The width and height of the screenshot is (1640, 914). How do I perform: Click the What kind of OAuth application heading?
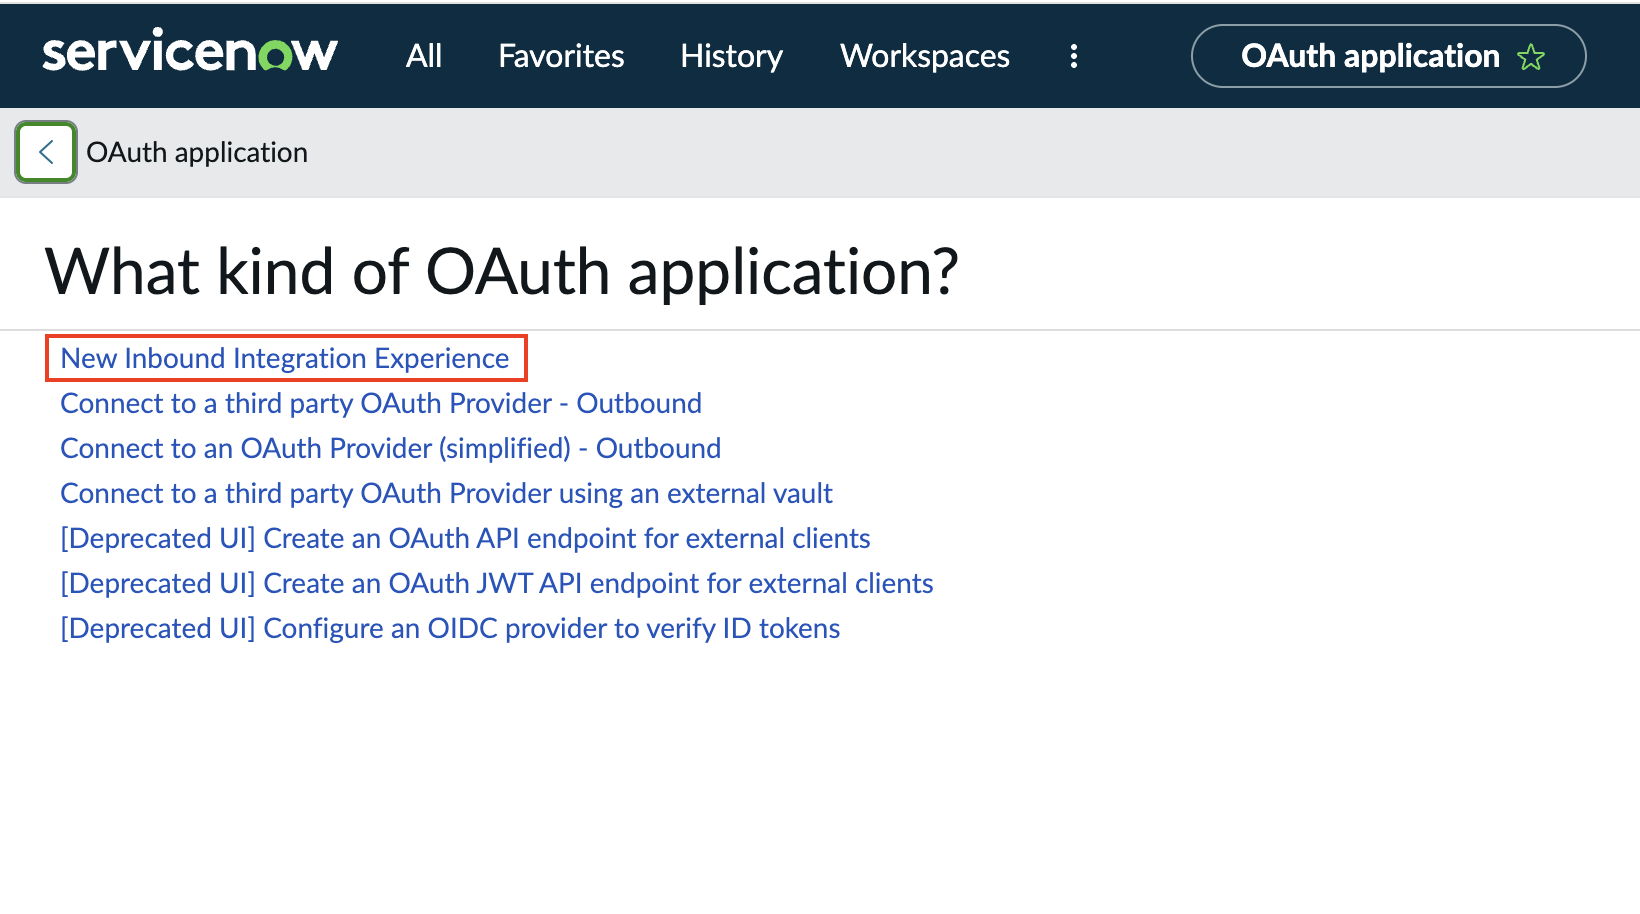point(502,271)
